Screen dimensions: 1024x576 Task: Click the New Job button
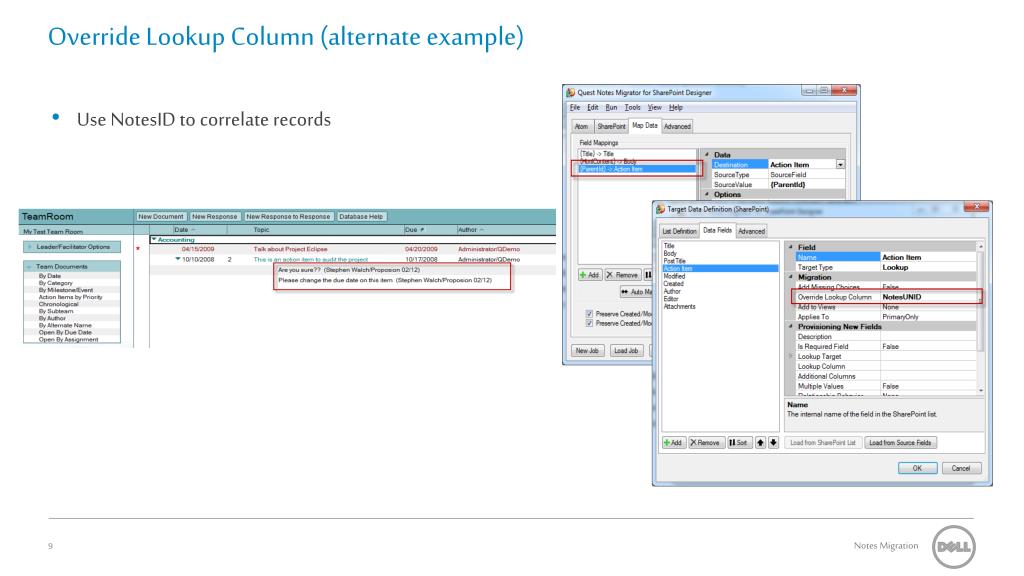(587, 351)
